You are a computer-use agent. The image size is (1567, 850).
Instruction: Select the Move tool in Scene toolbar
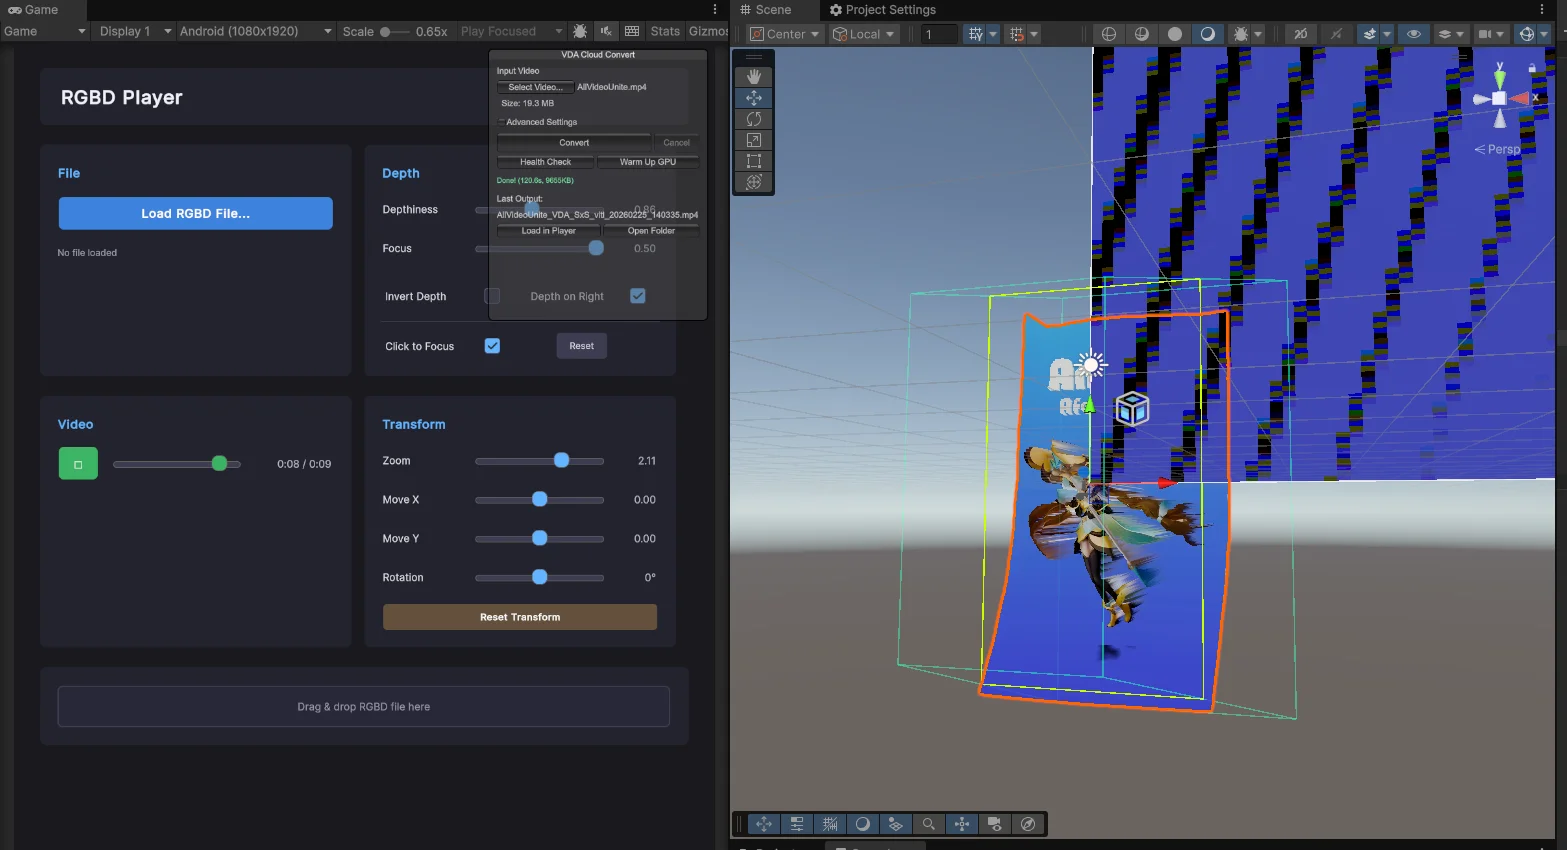coord(754,98)
